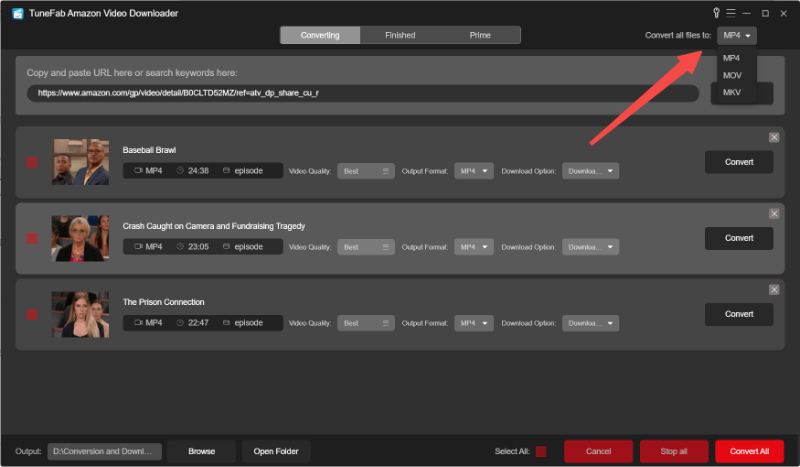Viewport: 800px width, 467px height.
Task: Open Crash Caught Output Format dropdown
Action: tap(474, 247)
